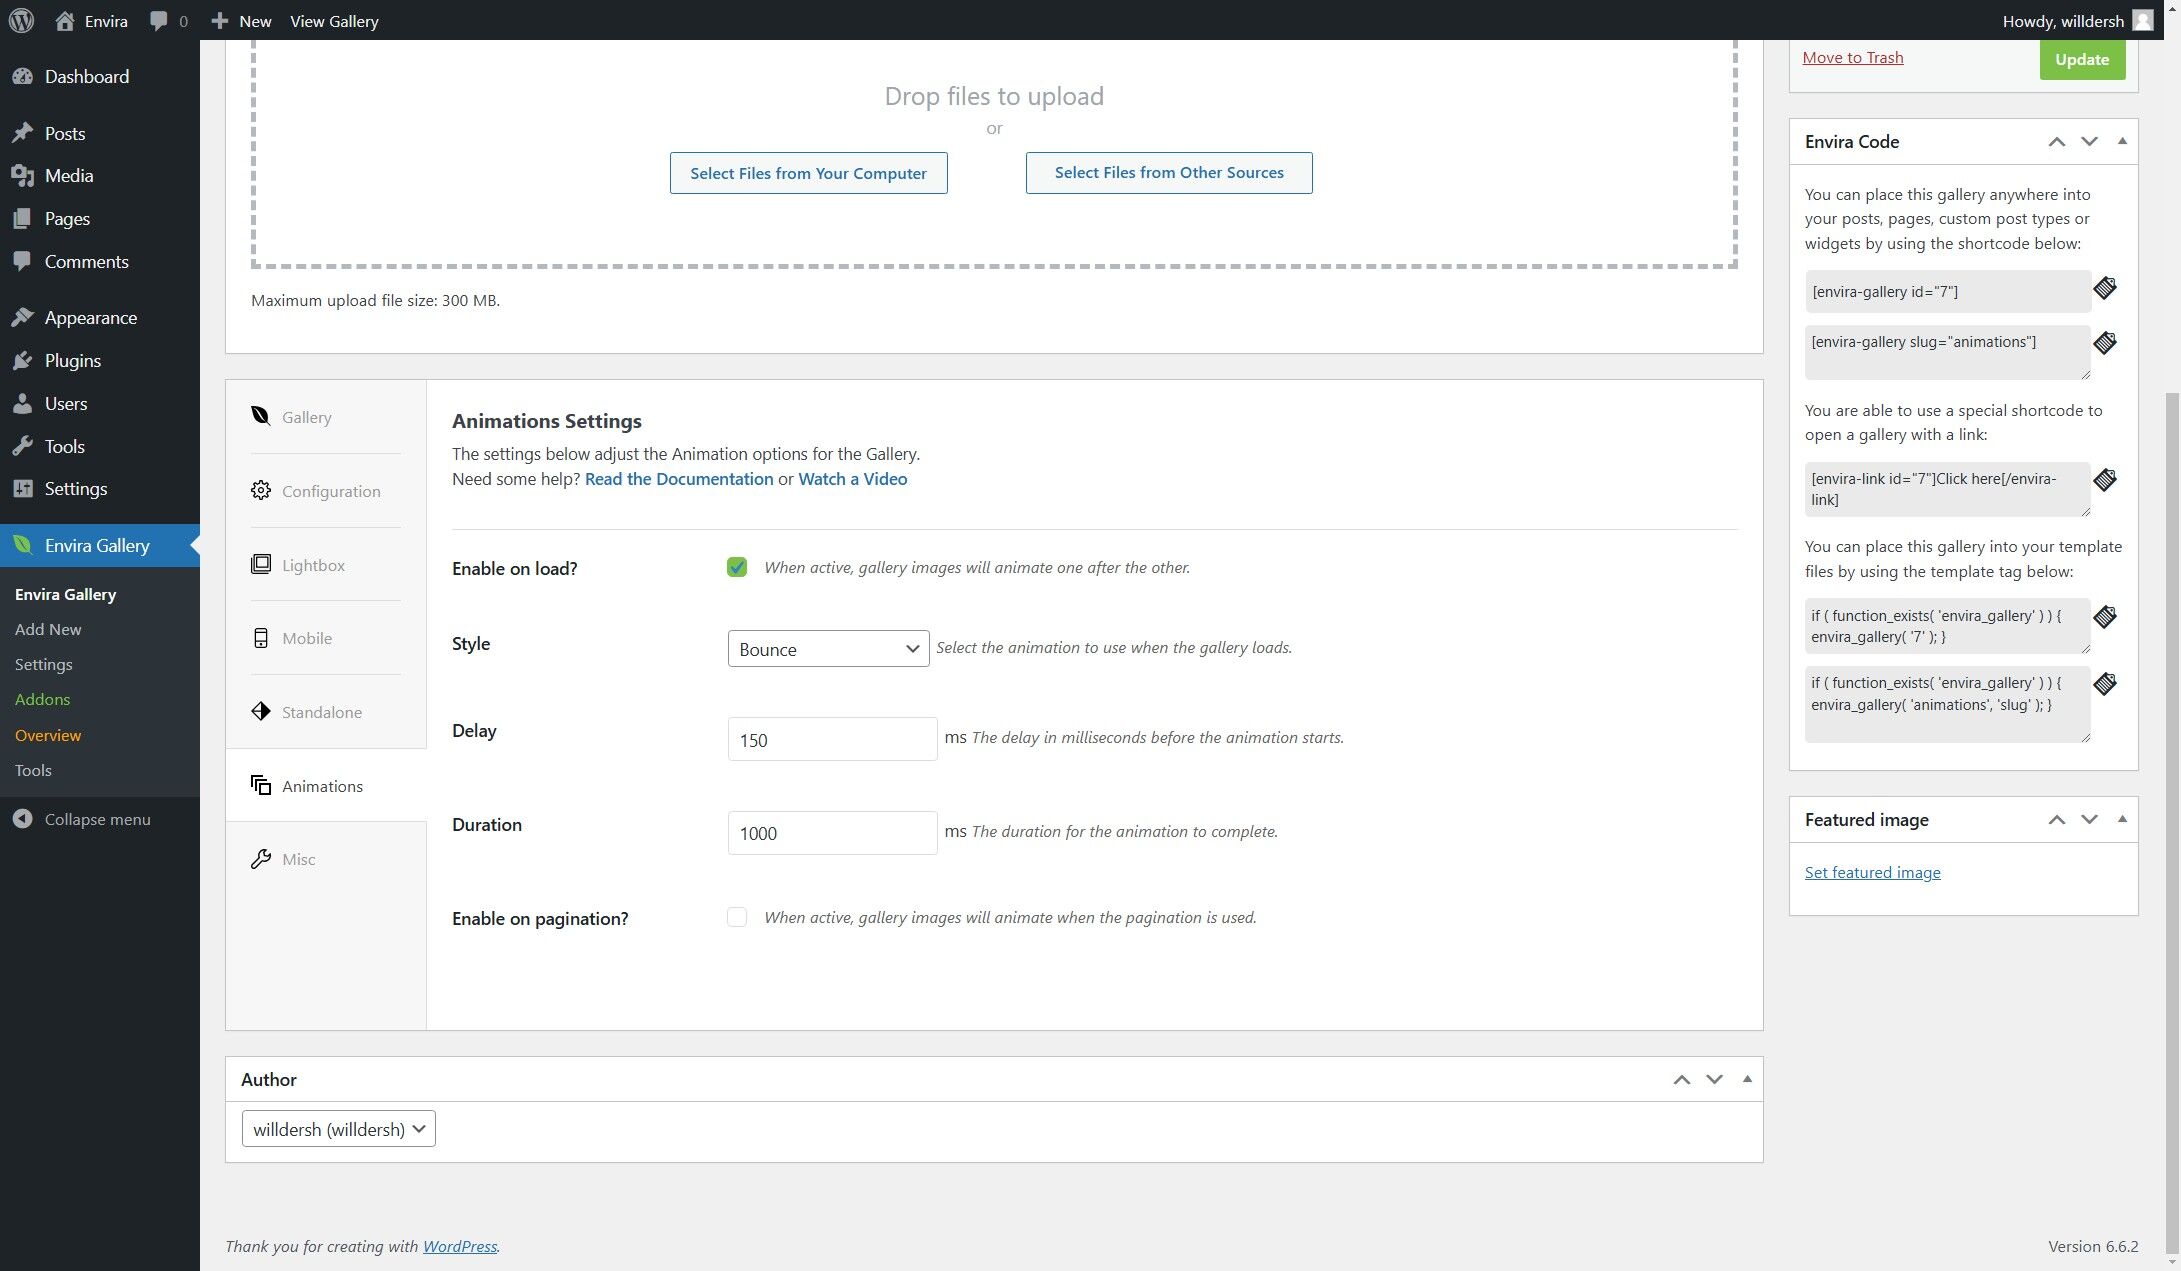Copy the 'animations', 'slug' template tag icon
Screen dimensions: 2181x1271
tap(2105, 684)
